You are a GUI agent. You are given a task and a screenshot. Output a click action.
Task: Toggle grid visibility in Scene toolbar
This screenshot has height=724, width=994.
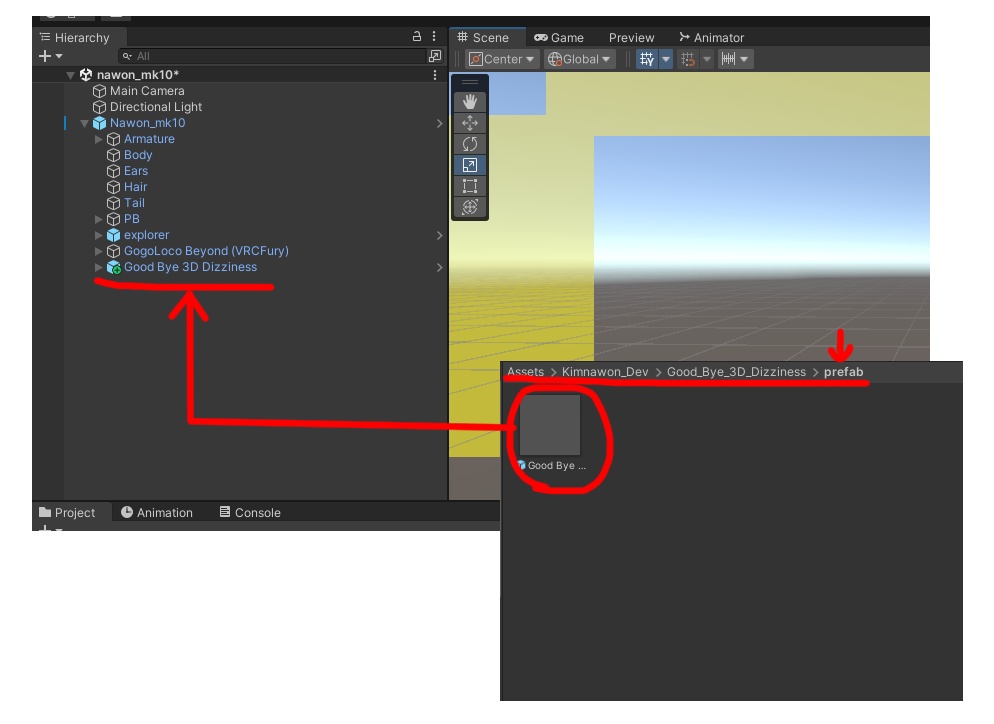pyautogui.click(x=647, y=59)
